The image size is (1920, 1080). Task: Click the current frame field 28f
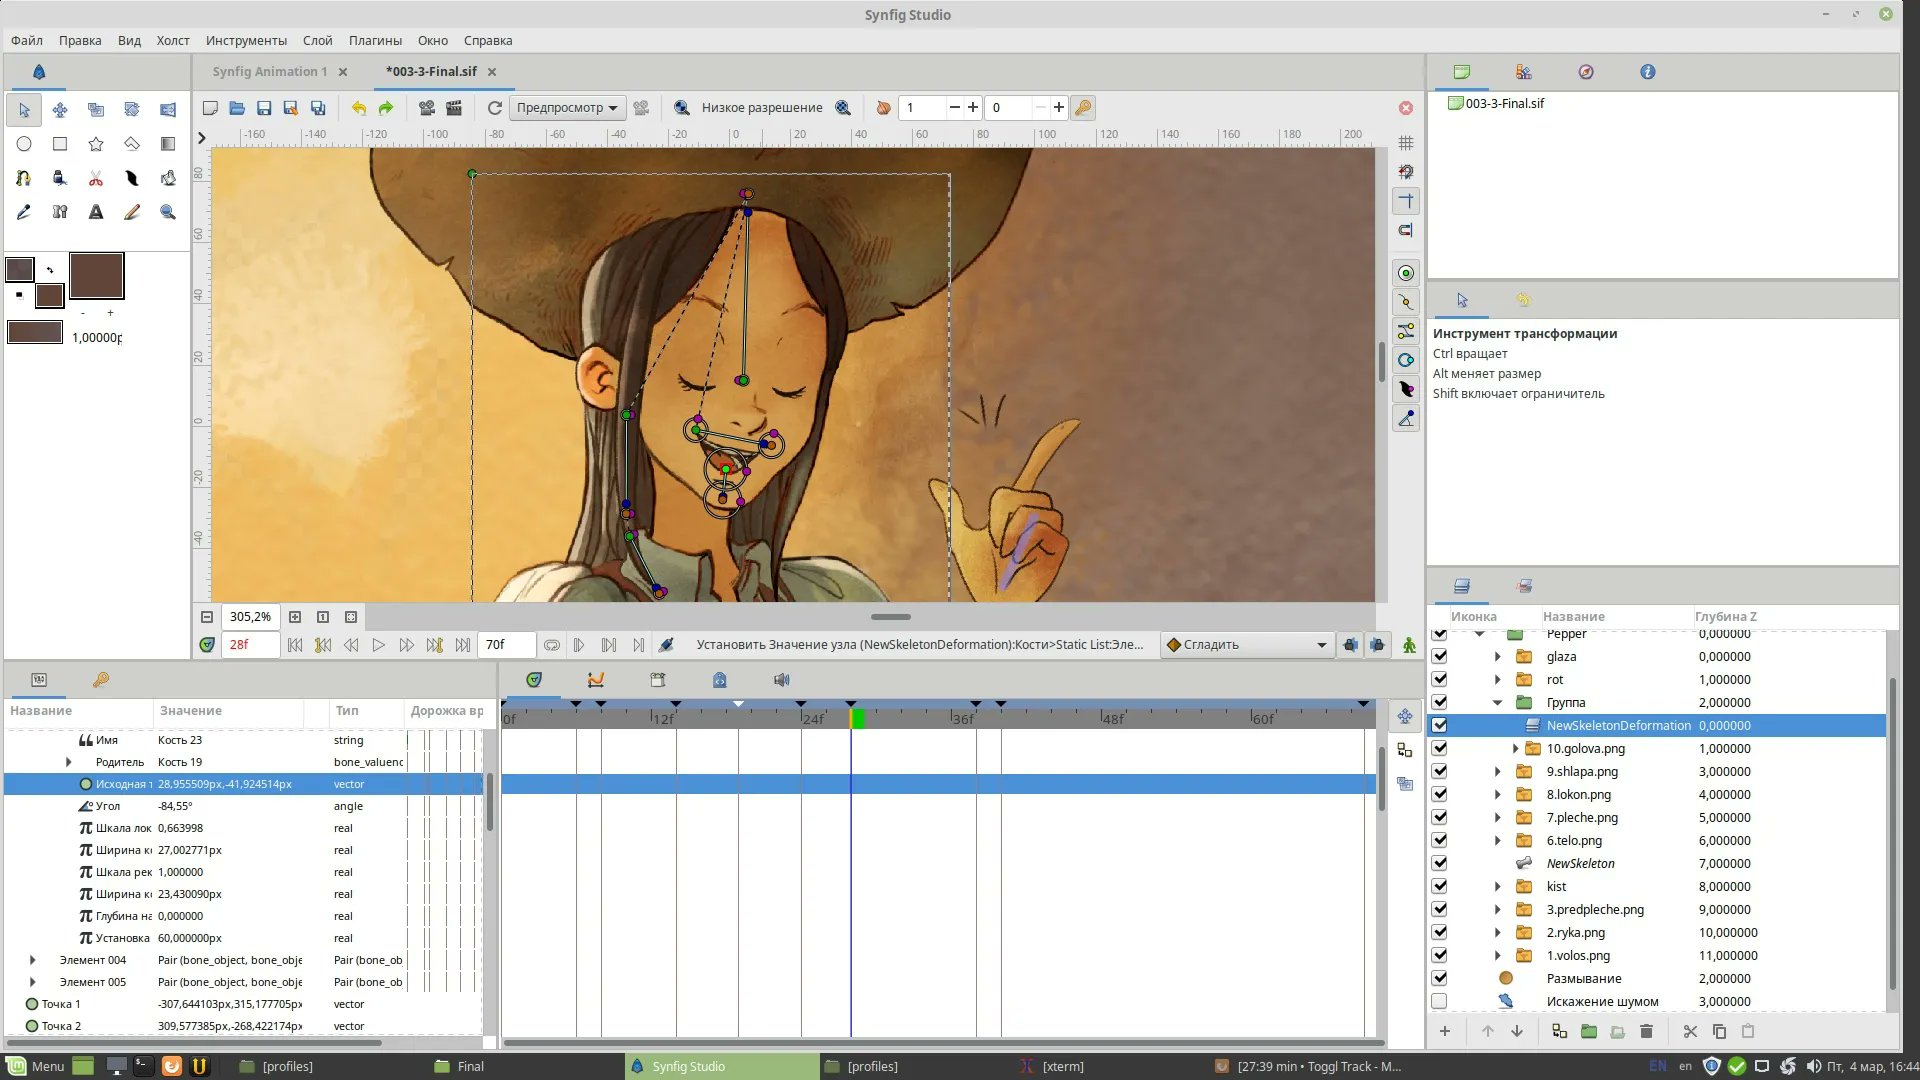[x=250, y=645]
